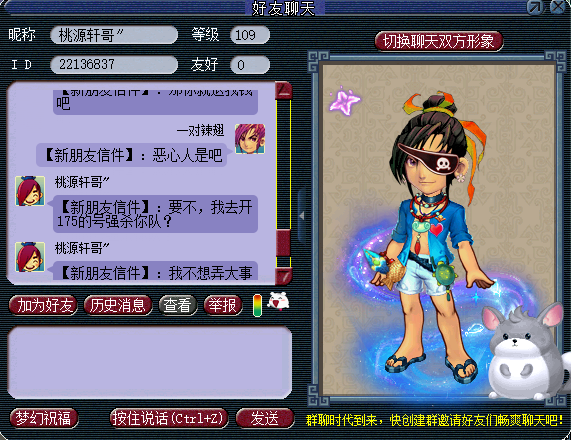Report player with 举报 button
The width and height of the screenshot is (571, 440).
tap(223, 305)
